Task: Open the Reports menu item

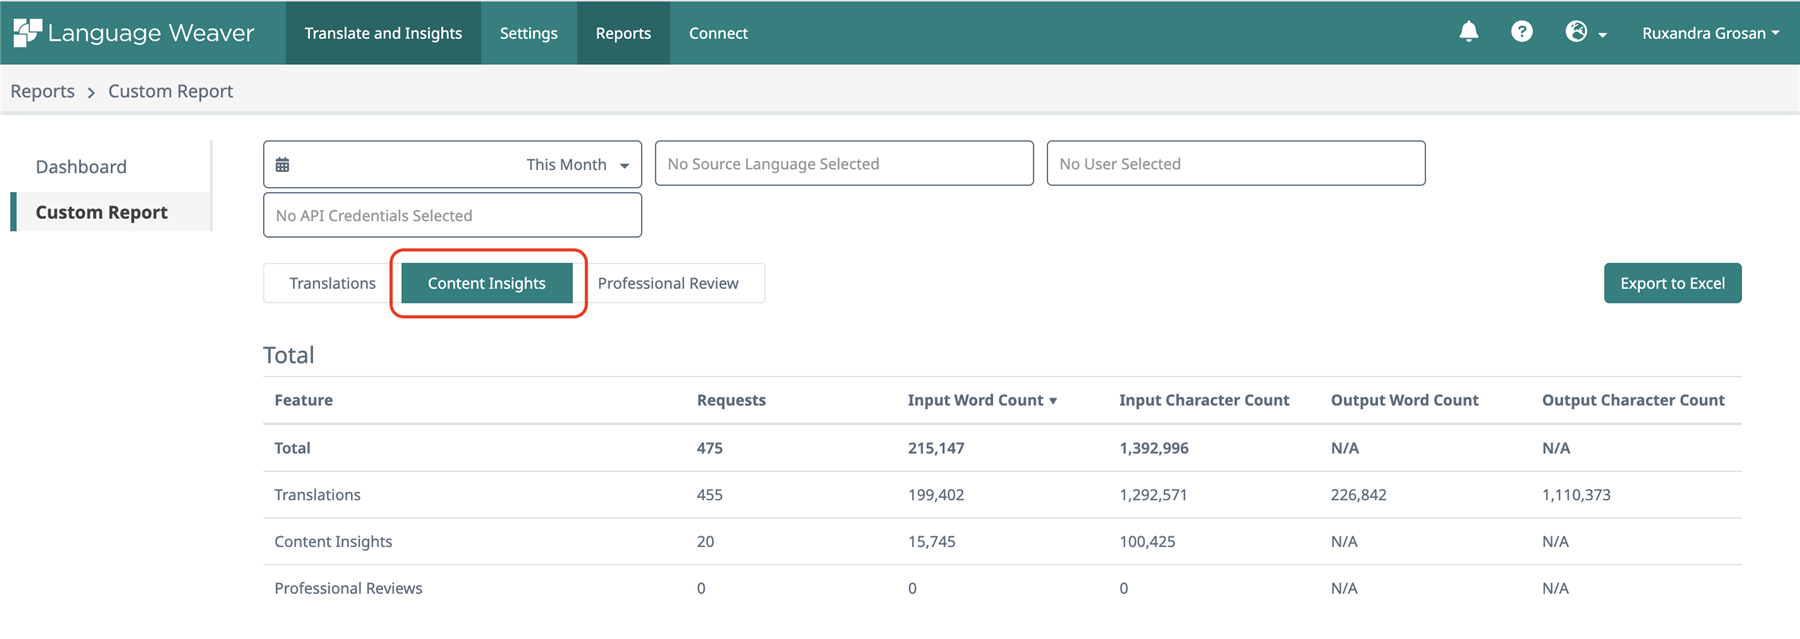Action: (623, 33)
